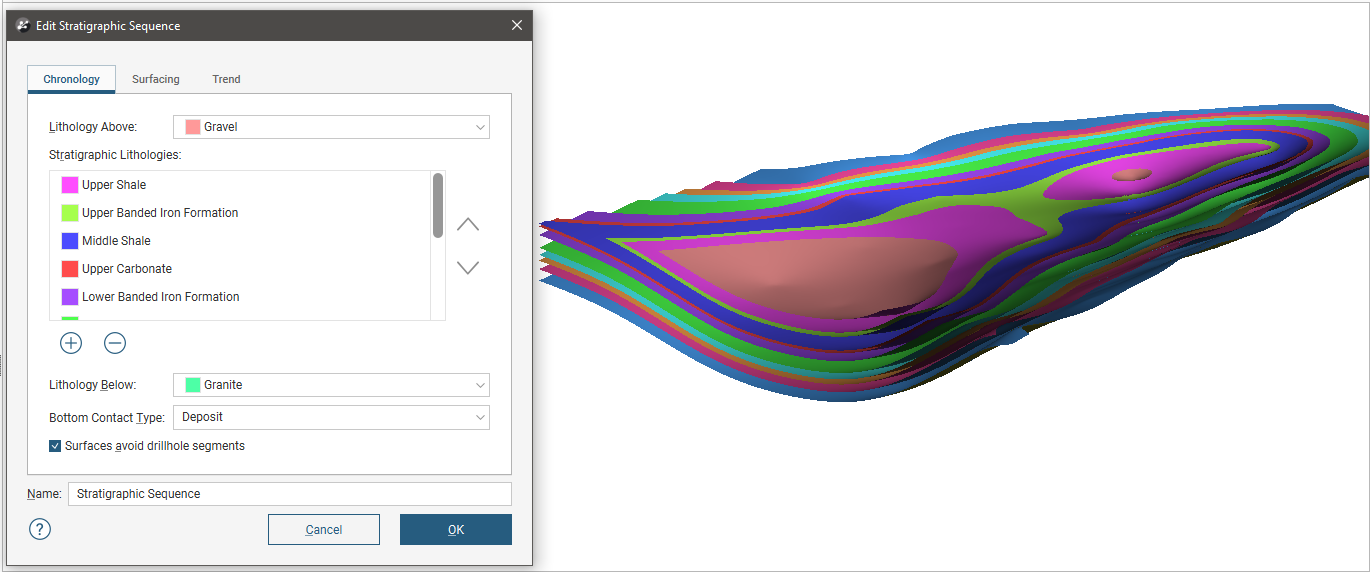Click the Upper Shale magenta color swatch
The image size is (1370, 572).
coord(70,185)
